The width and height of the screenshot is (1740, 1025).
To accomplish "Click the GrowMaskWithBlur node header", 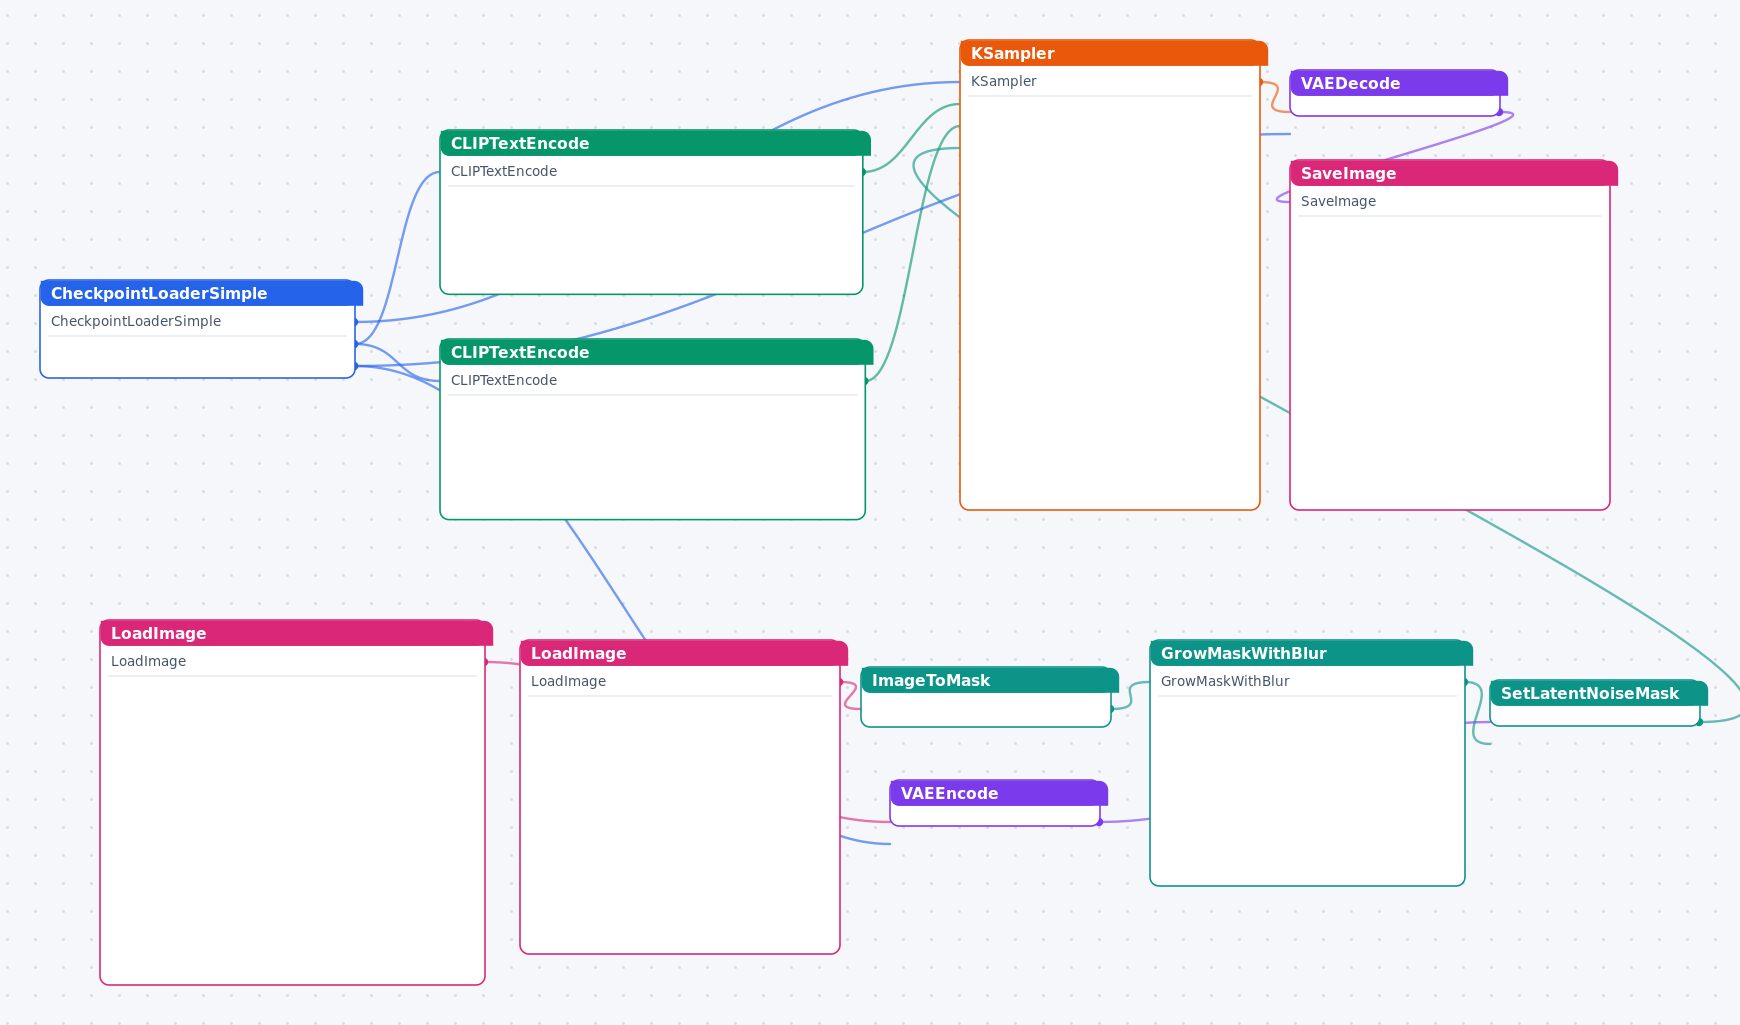I will 1311,653.
